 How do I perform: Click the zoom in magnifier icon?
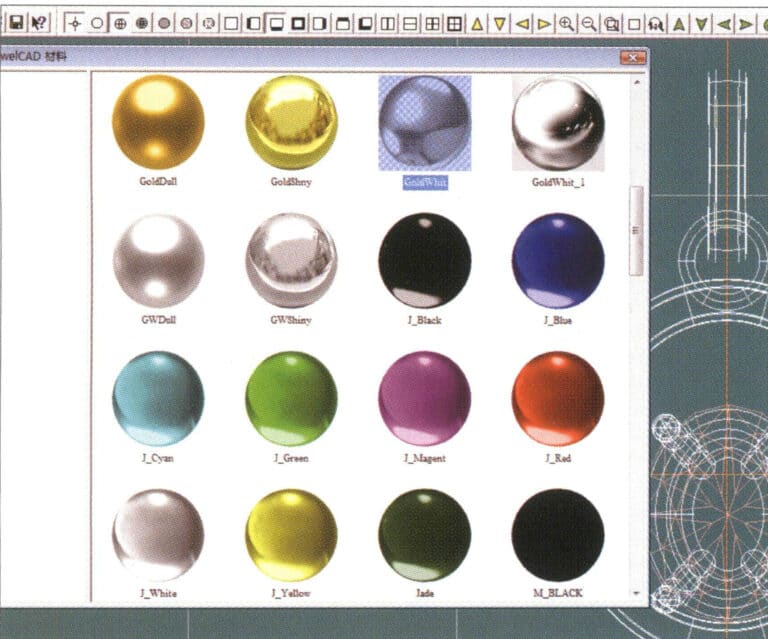point(567,24)
